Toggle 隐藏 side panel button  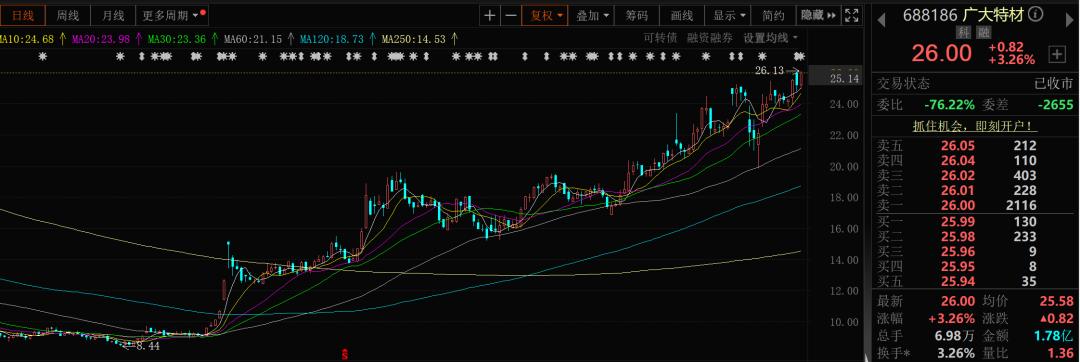818,15
